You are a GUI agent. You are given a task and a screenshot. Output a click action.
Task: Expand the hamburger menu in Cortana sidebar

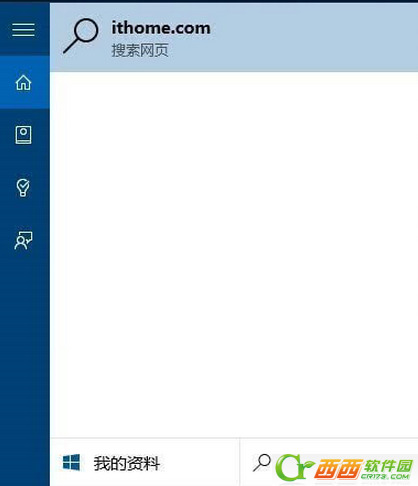click(23, 30)
